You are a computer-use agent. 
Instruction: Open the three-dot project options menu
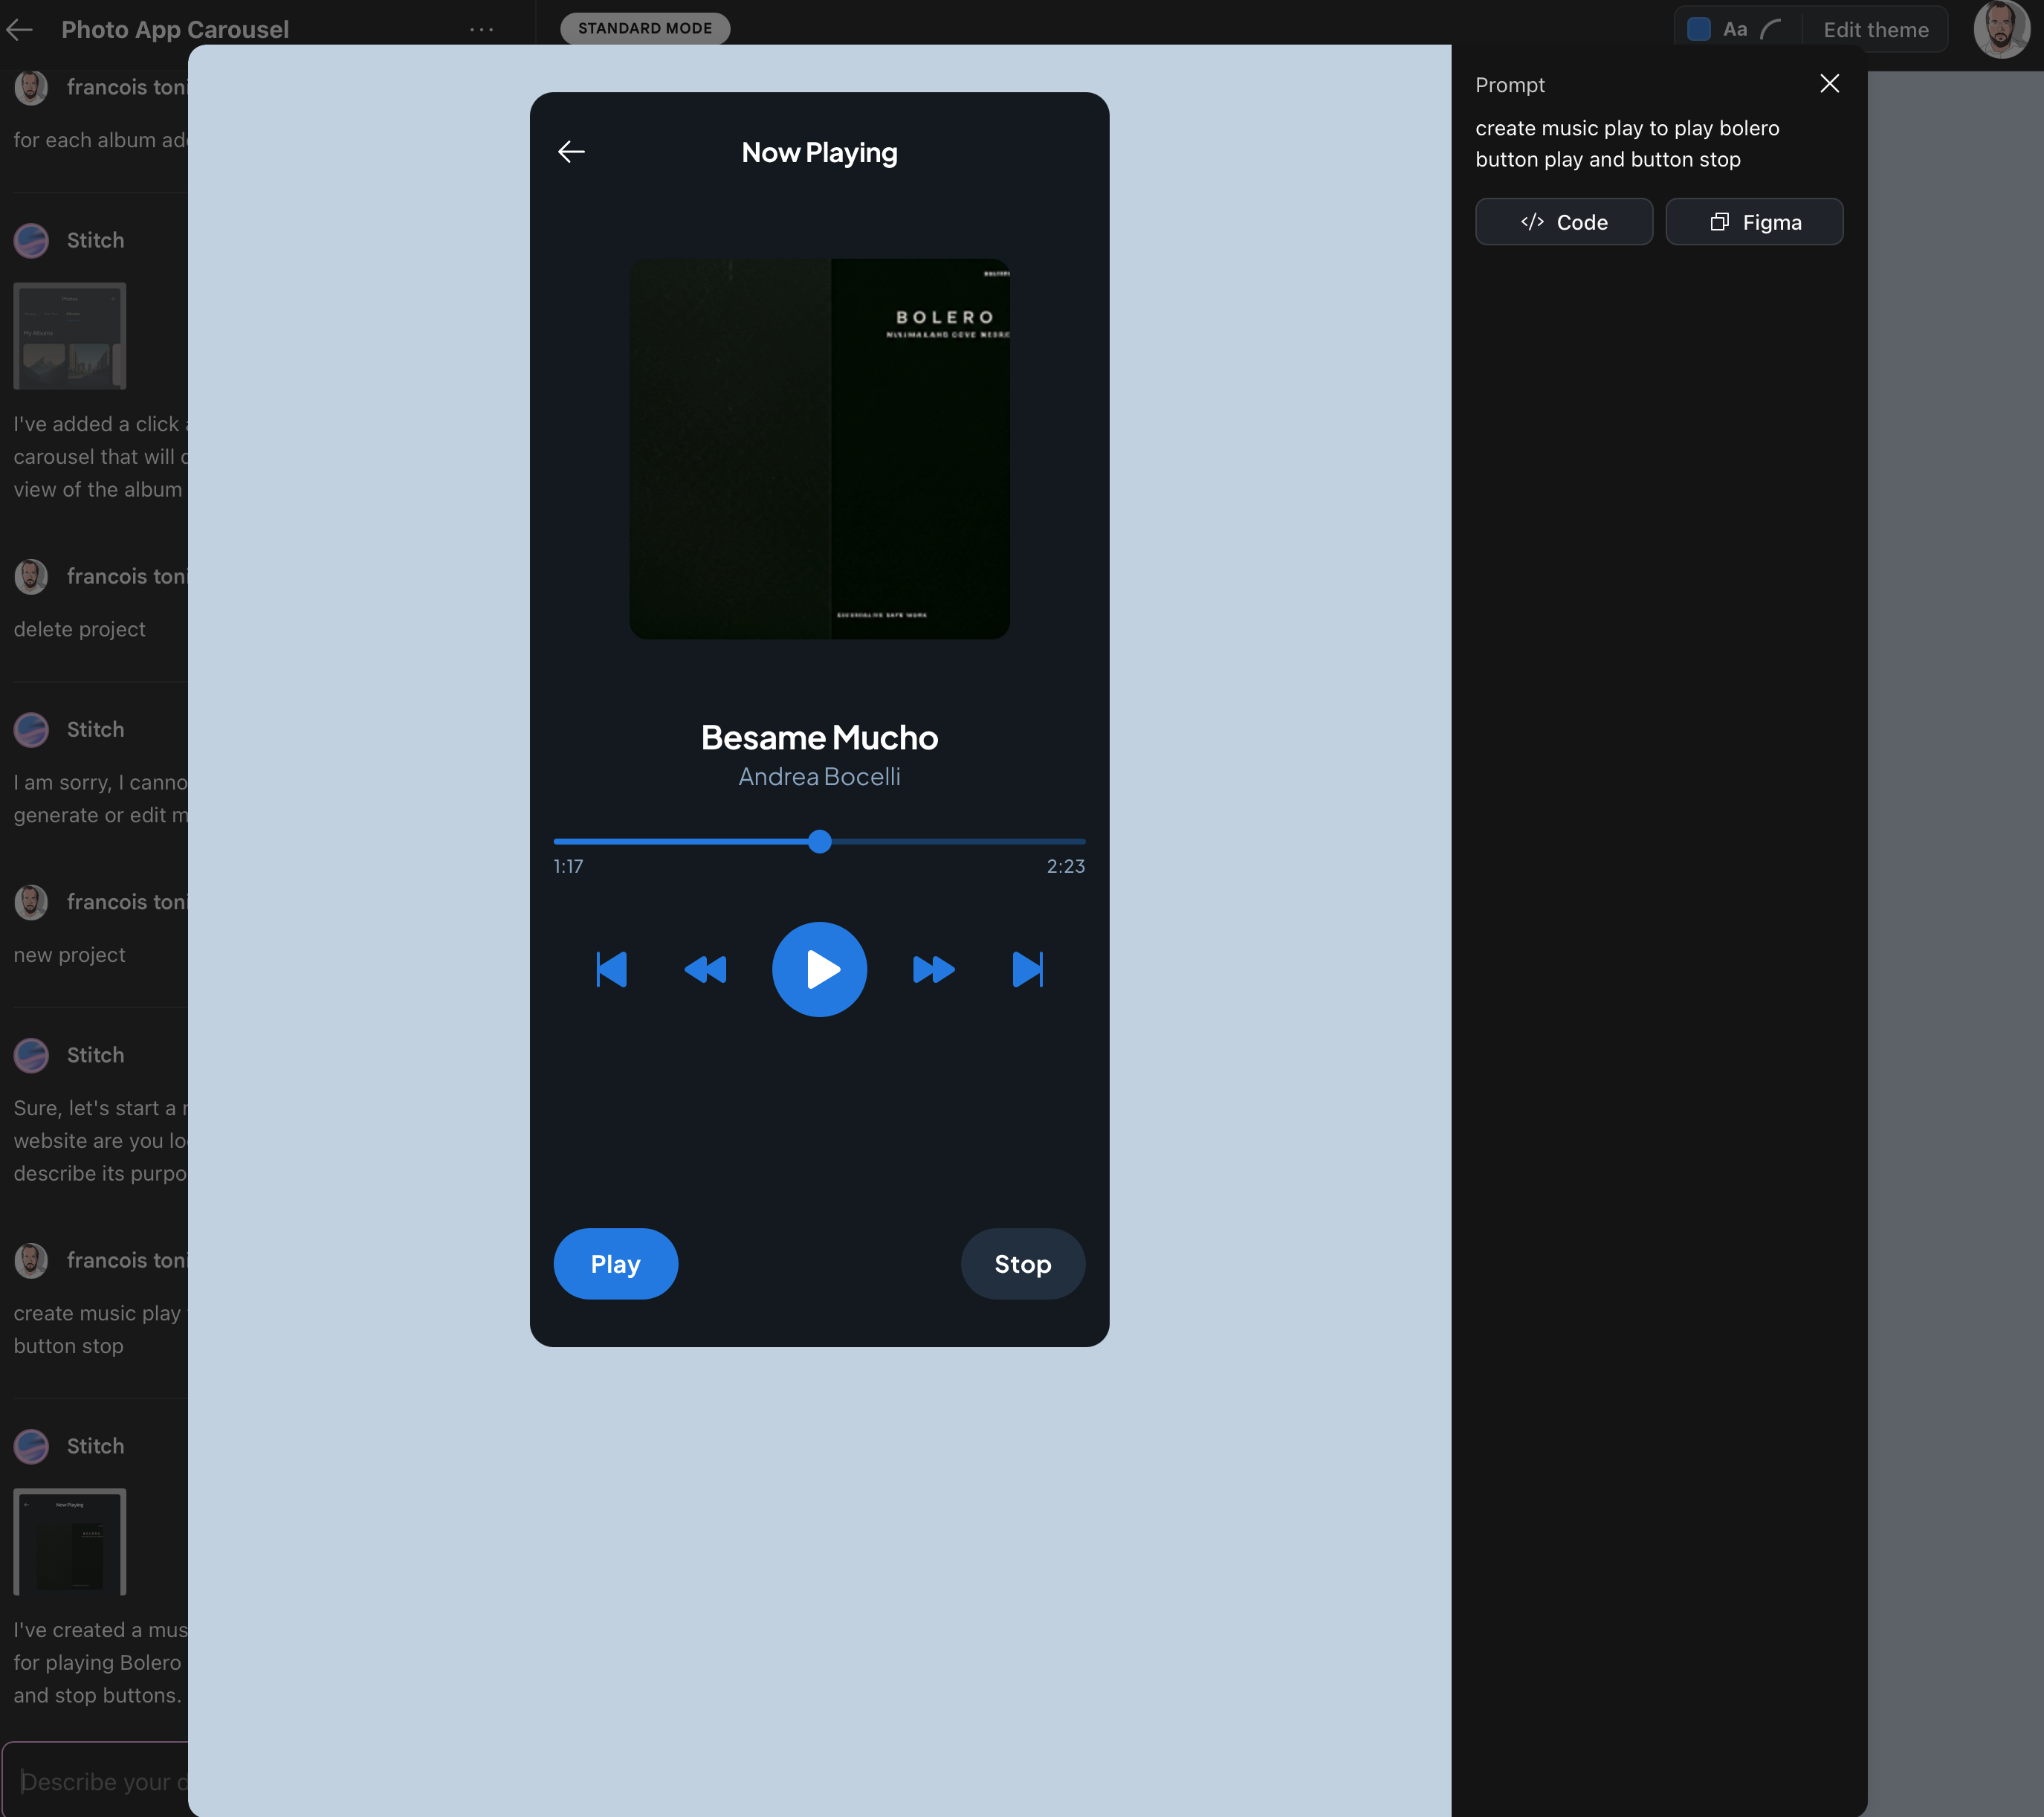click(481, 30)
